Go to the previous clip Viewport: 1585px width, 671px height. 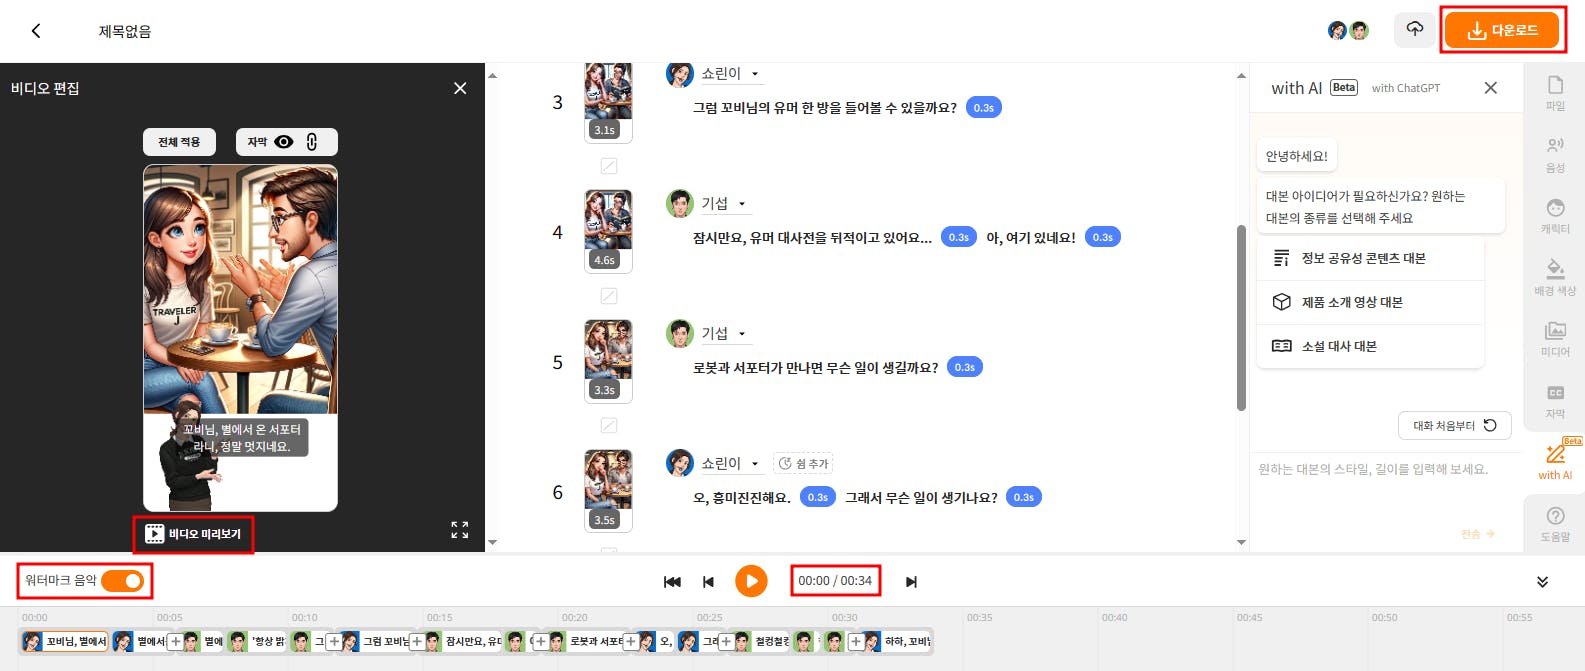708,581
